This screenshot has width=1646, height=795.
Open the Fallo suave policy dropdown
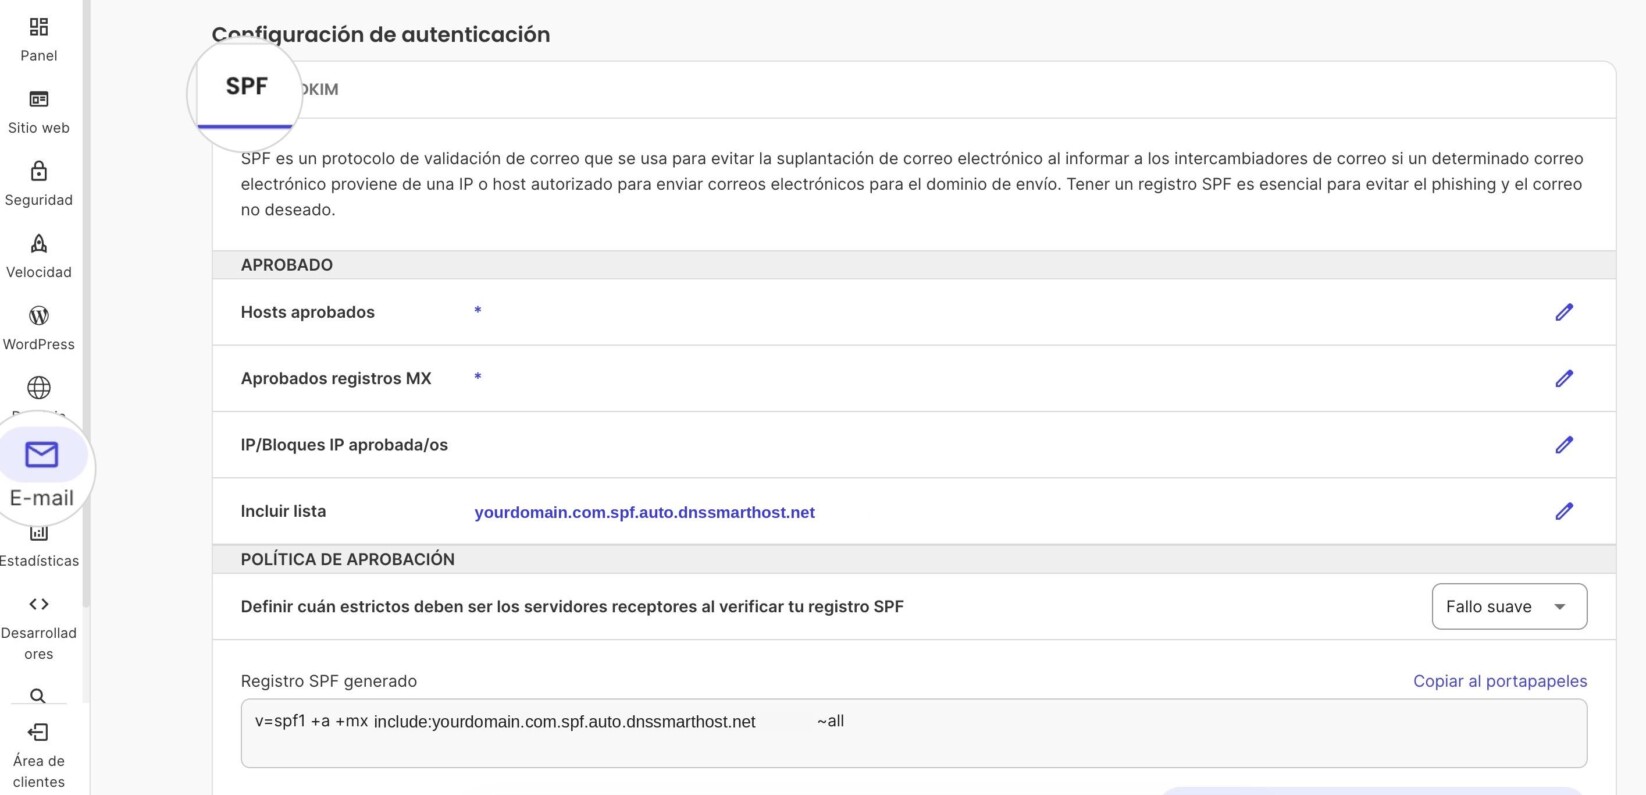click(x=1509, y=606)
